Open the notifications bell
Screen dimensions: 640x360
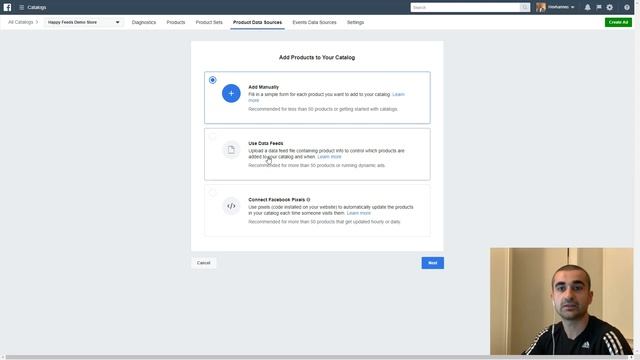(x=587, y=7)
